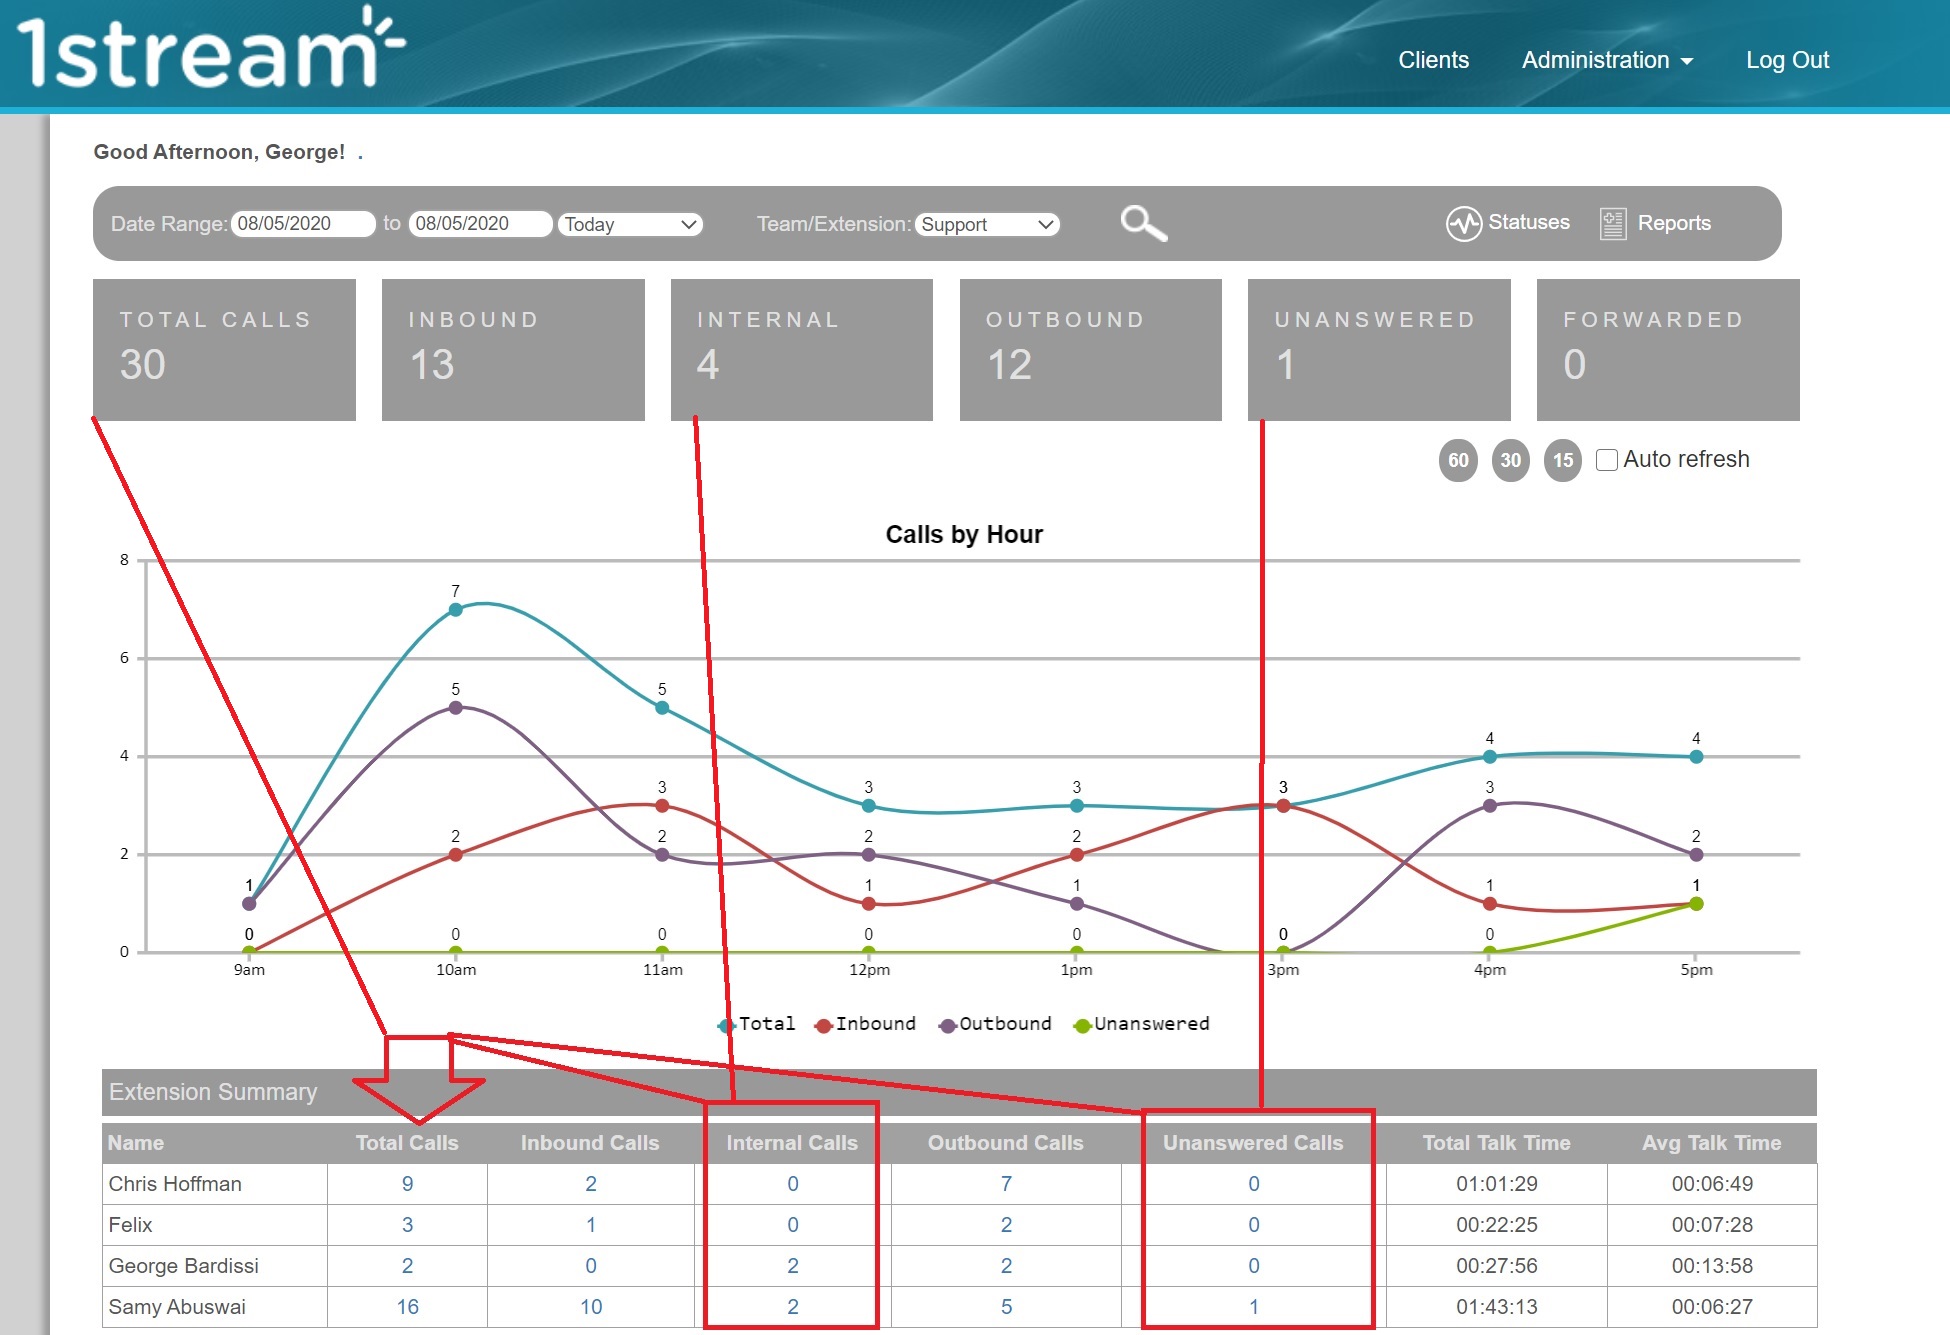Toggle the Total series legend marker
1950x1335 pixels.
pyautogui.click(x=726, y=1025)
